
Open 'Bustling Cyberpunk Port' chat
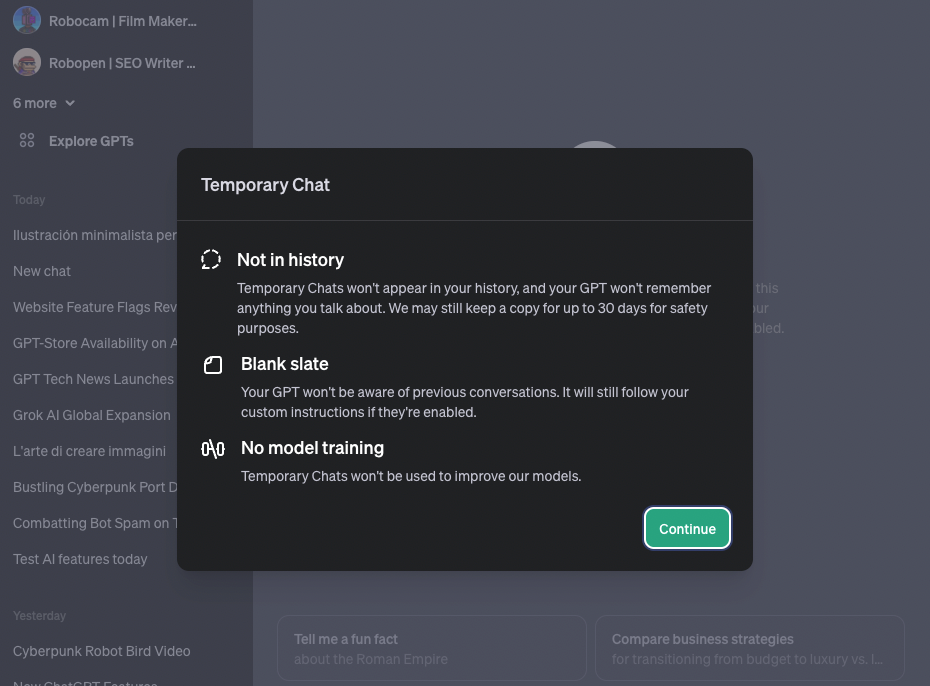[95, 487]
